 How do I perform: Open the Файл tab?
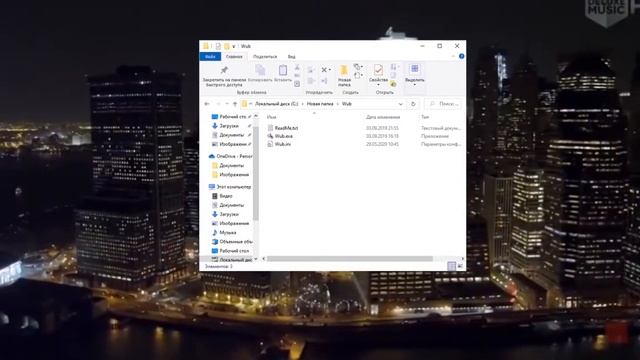(x=210, y=56)
